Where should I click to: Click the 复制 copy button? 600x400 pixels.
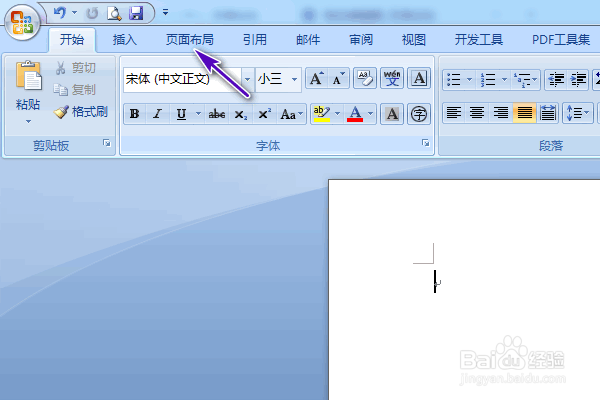[x=74, y=90]
